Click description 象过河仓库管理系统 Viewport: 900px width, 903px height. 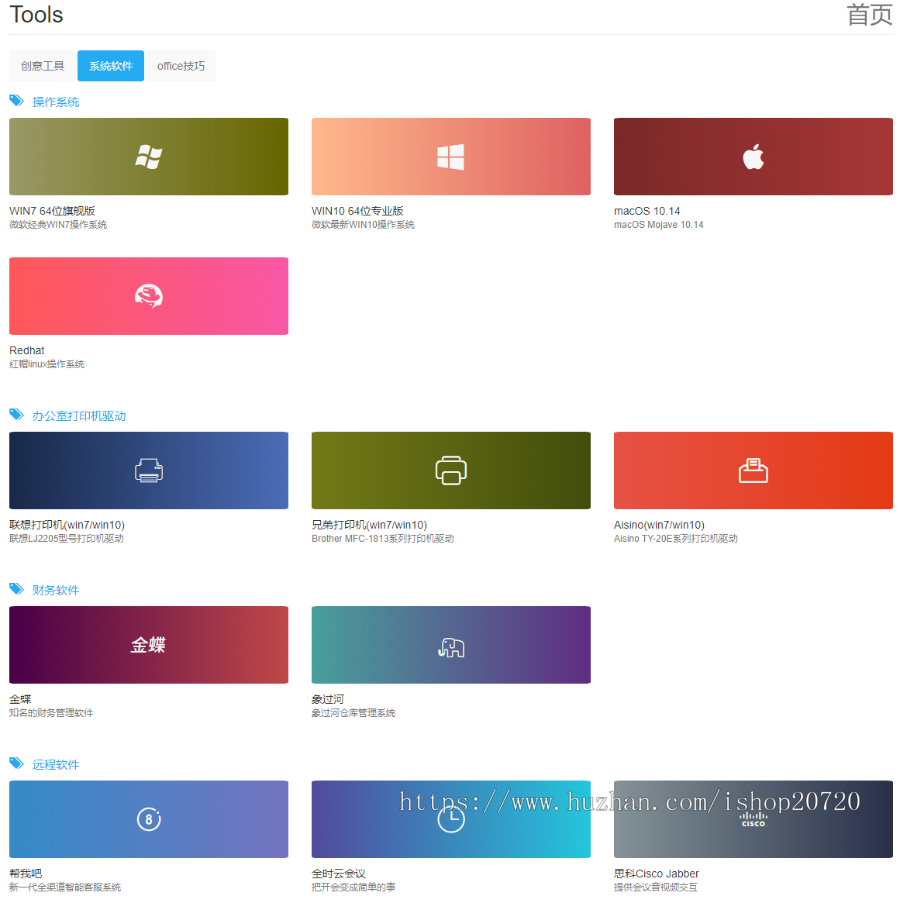(353, 713)
